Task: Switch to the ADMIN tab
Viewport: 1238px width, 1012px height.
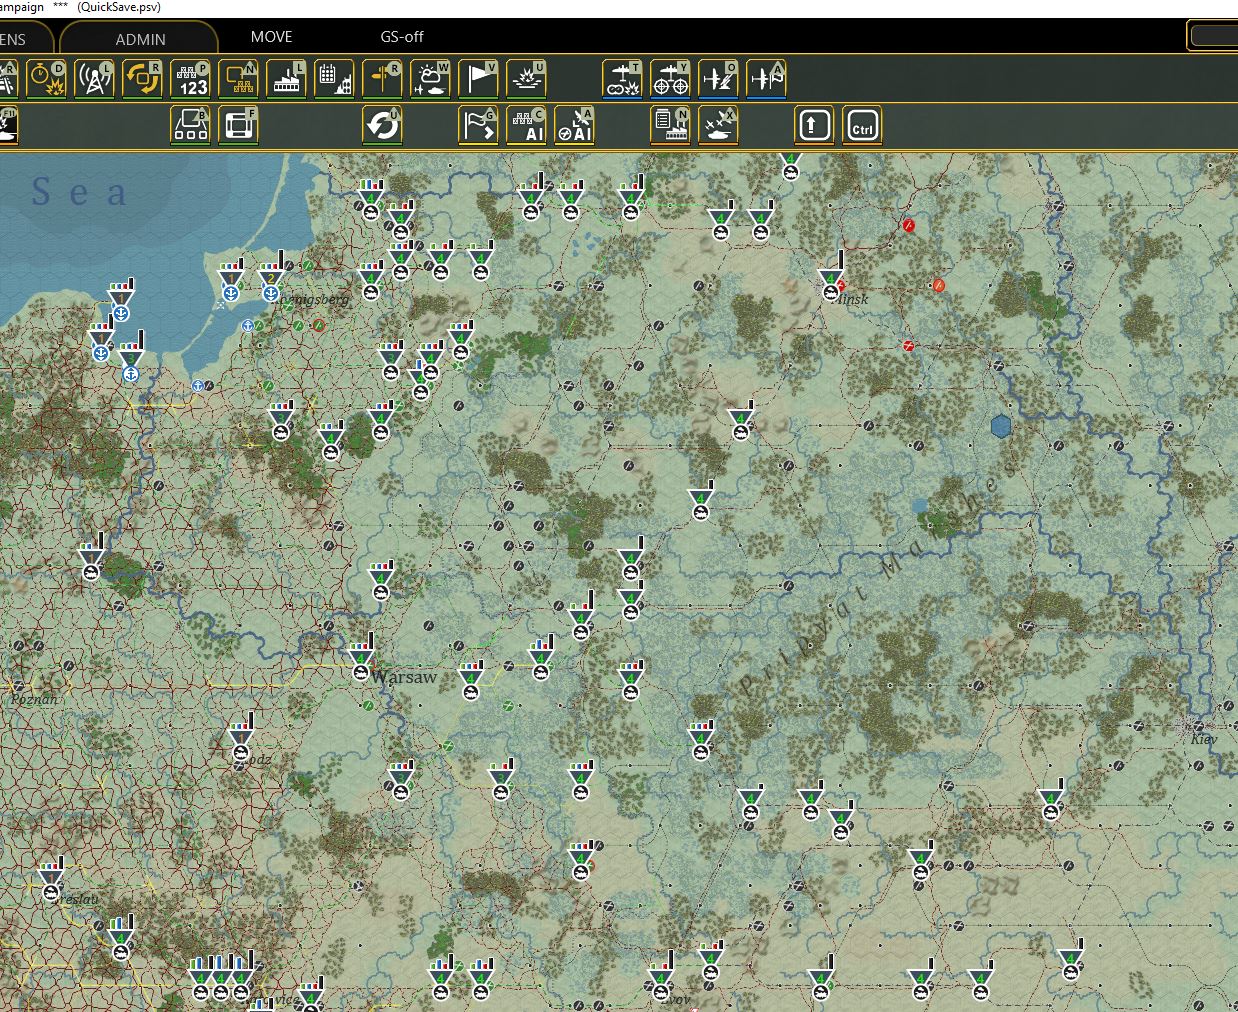Action: tap(140, 39)
